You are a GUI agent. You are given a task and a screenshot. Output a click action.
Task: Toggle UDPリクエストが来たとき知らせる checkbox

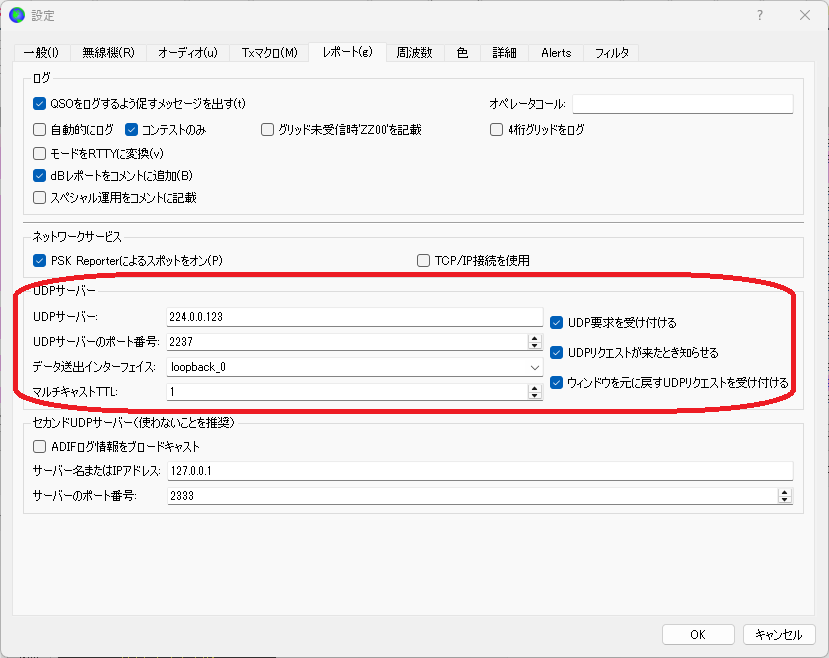[556, 353]
